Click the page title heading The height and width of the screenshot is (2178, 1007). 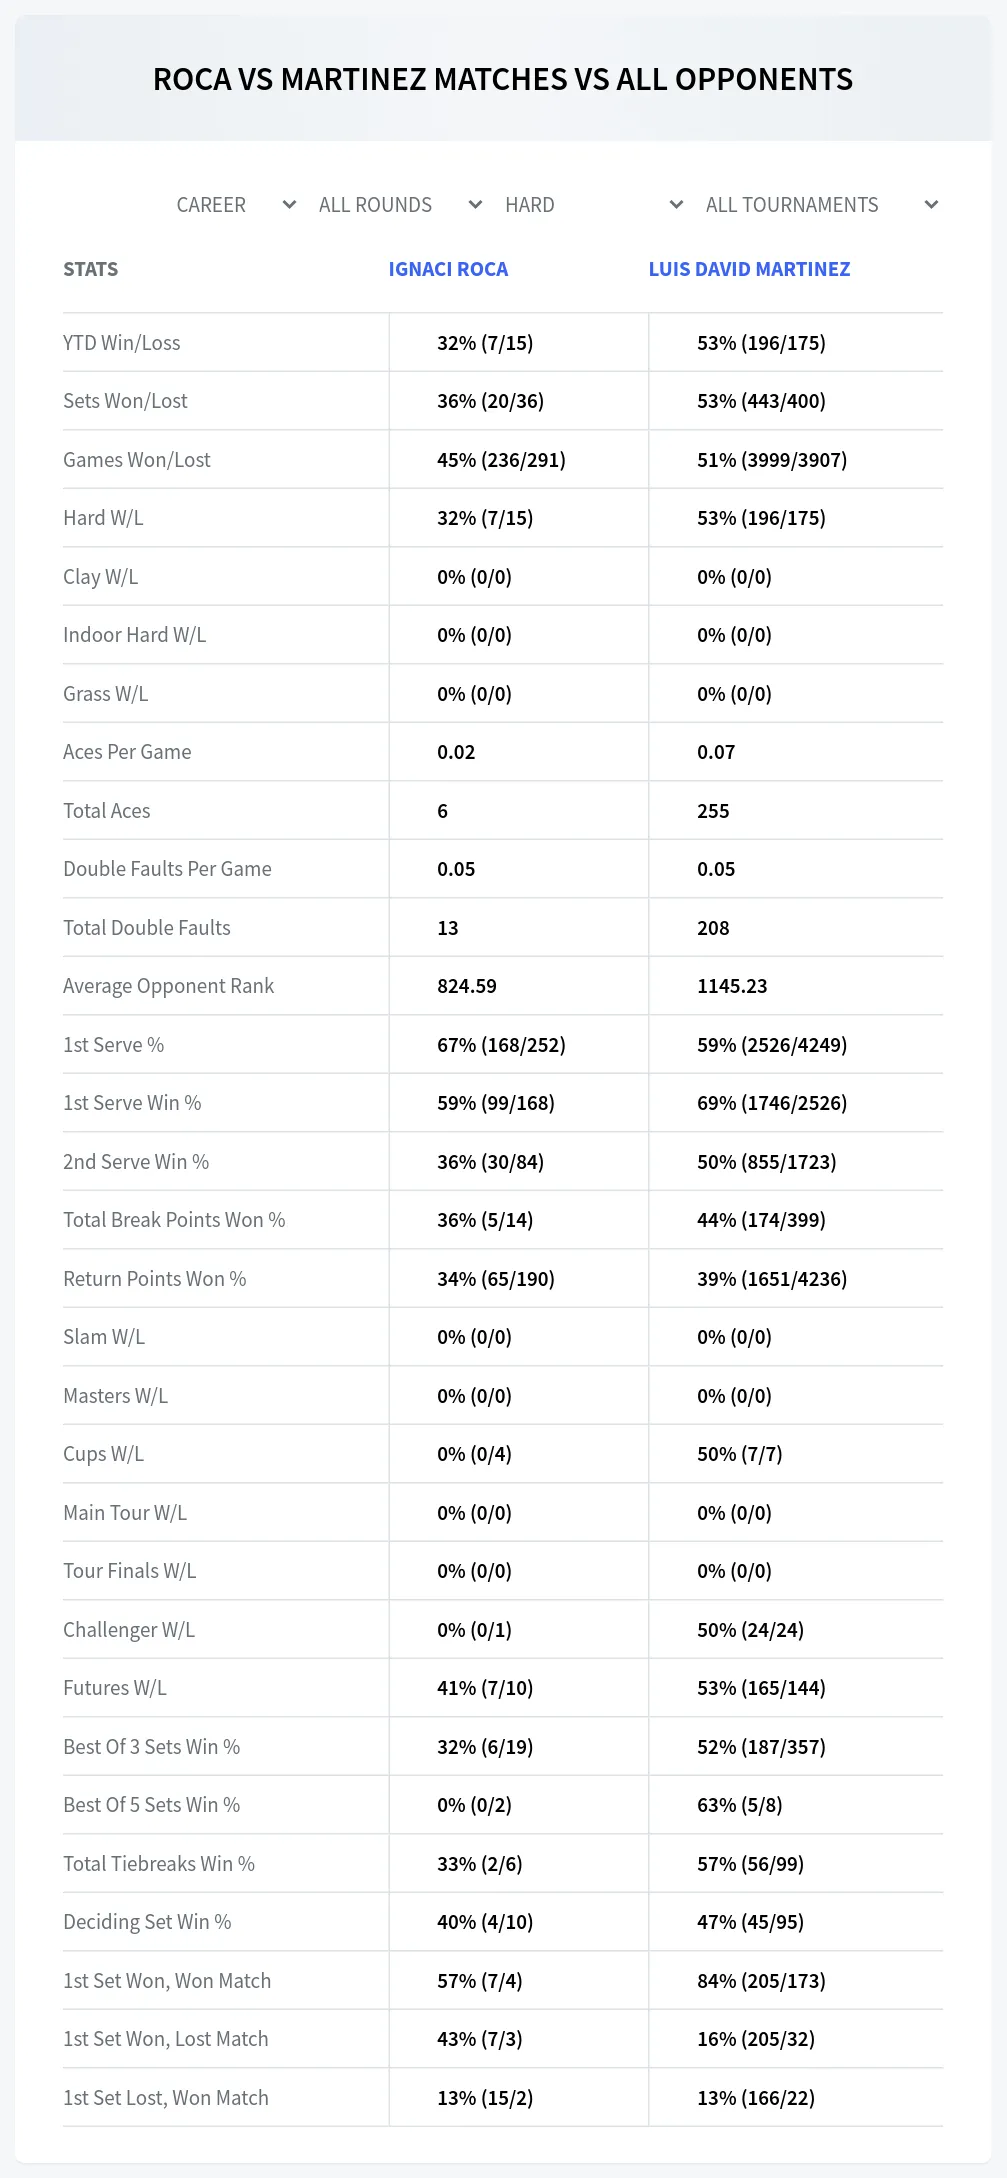point(503,79)
